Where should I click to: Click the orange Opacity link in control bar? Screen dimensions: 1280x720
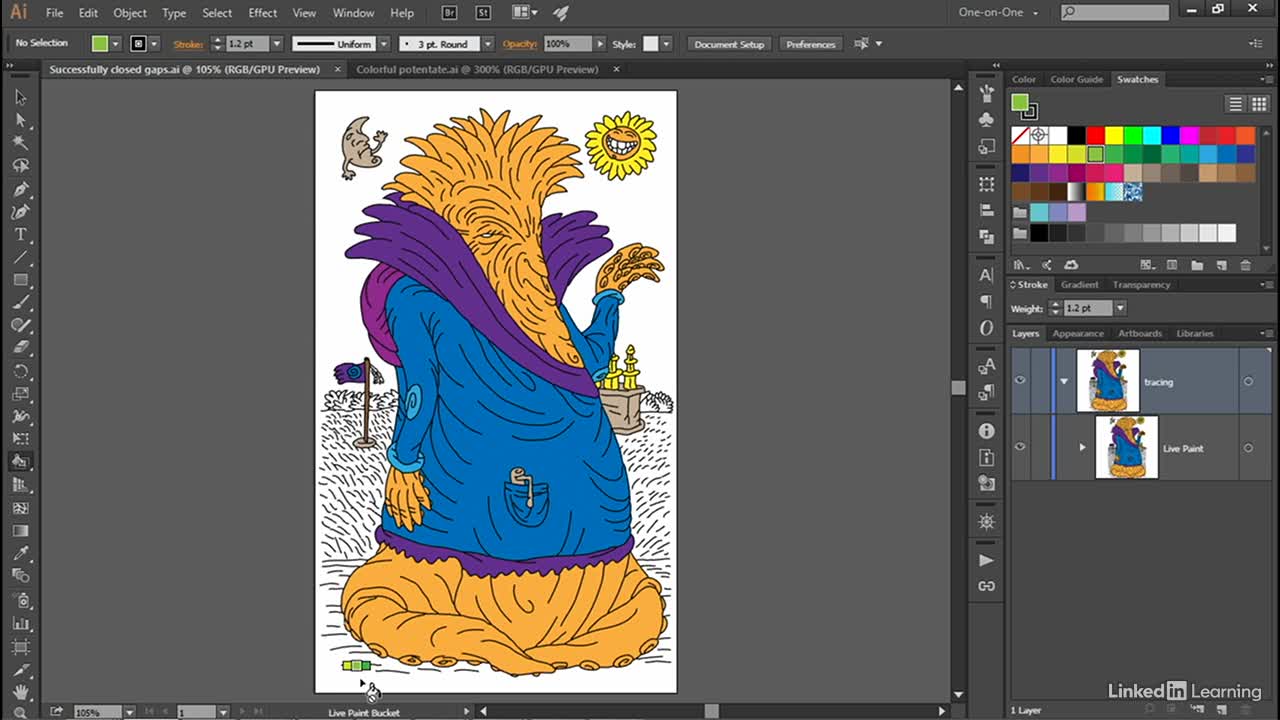[x=519, y=44]
